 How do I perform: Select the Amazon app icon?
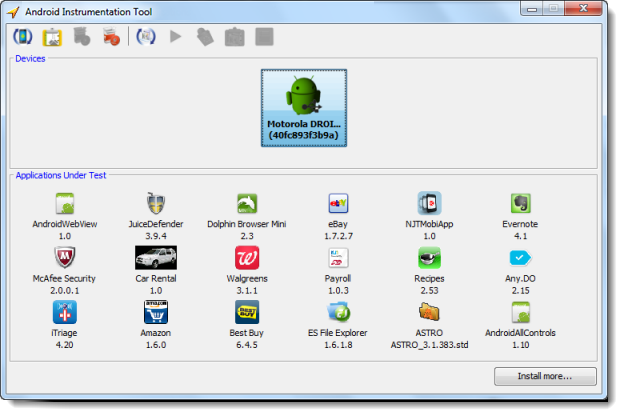point(155,312)
